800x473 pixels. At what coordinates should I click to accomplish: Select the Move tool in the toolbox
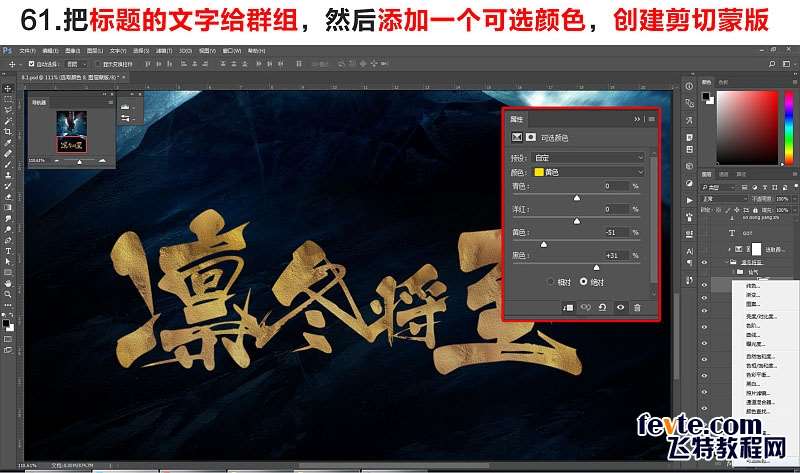click(8, 88)
